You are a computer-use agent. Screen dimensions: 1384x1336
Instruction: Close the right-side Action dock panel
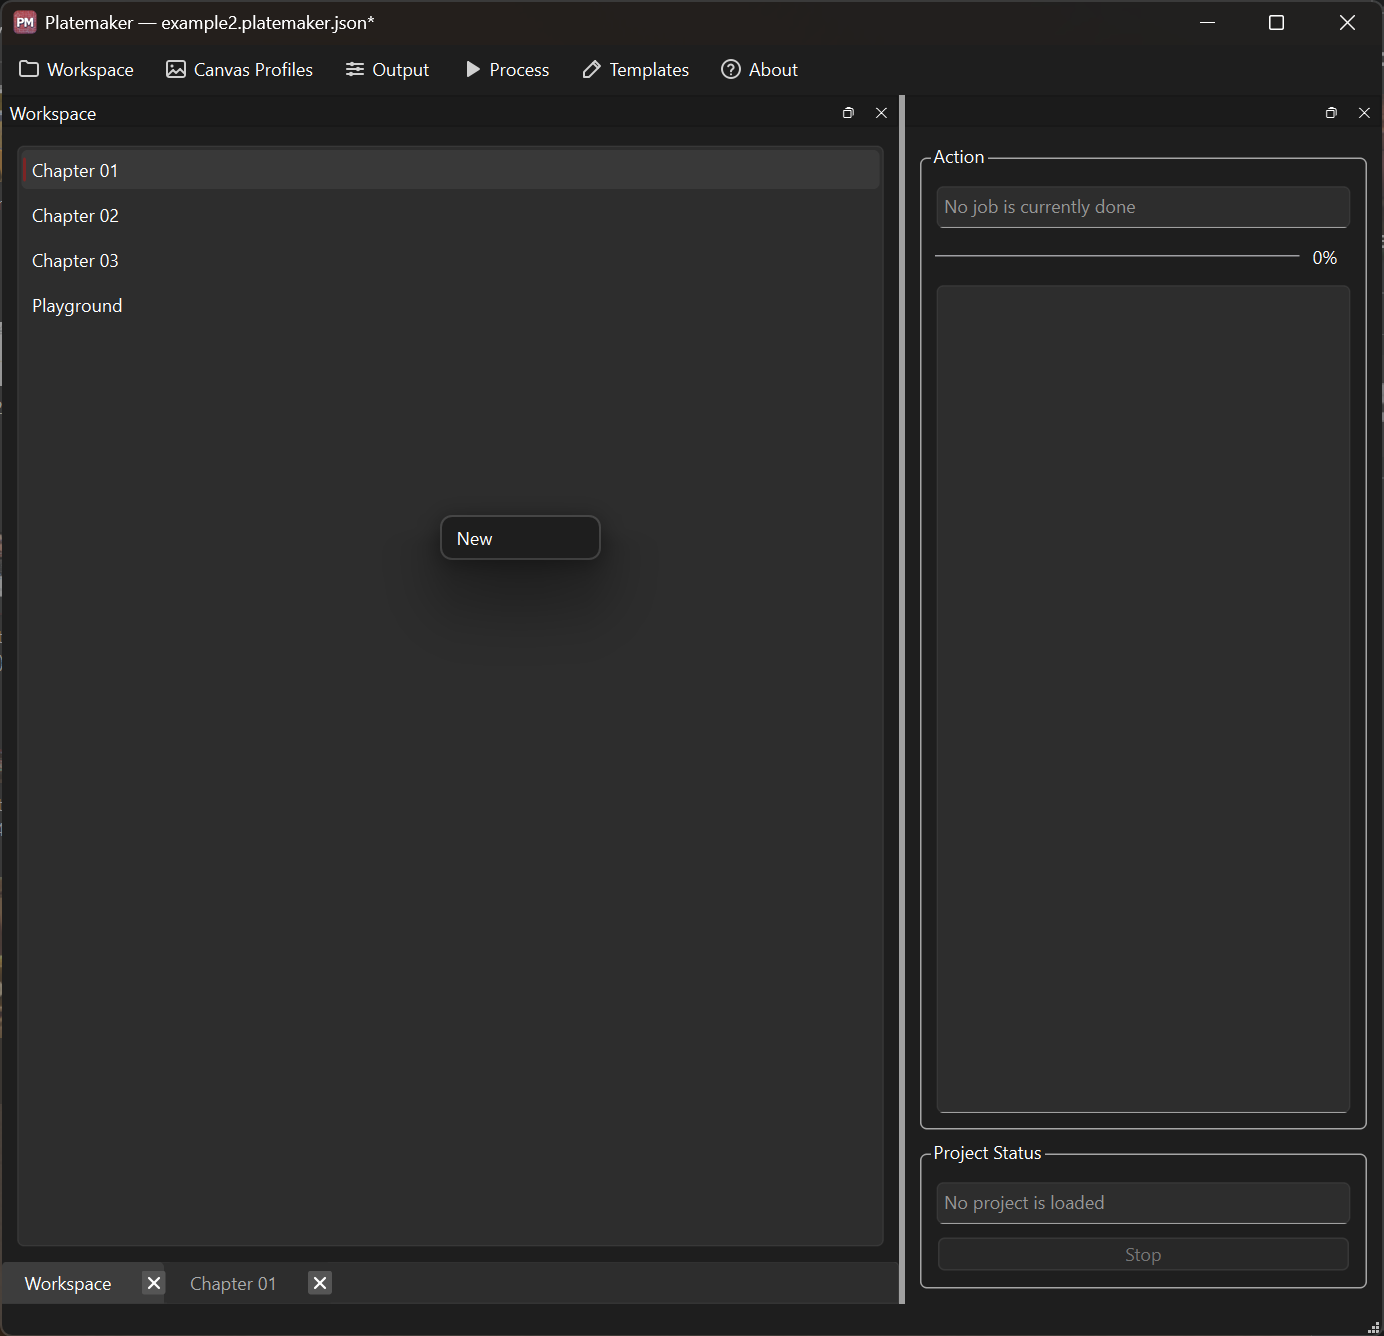pos(1364,113)
